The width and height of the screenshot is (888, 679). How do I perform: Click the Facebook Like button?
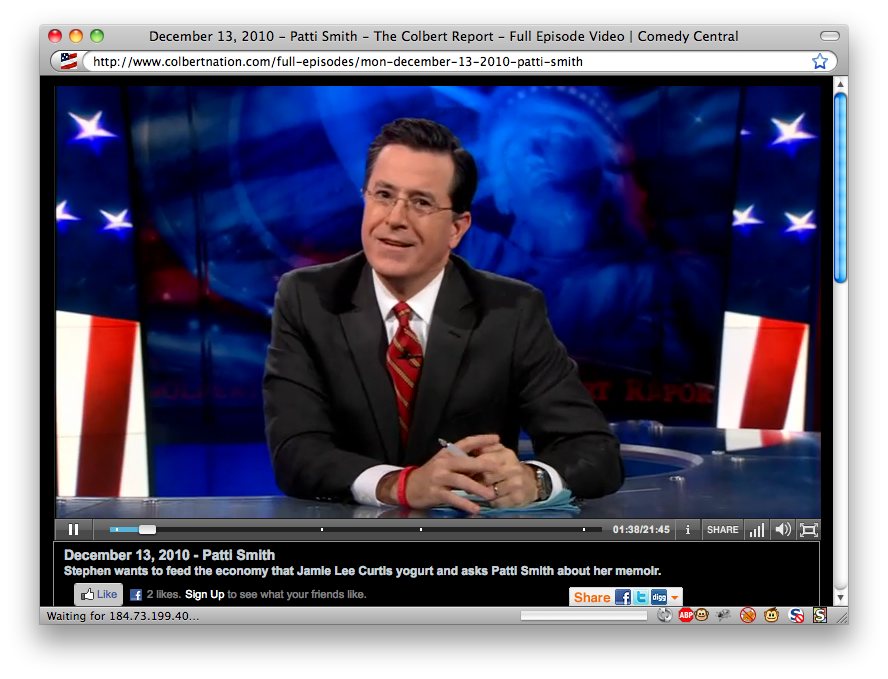pyautogui.click(x=99, y=594)
